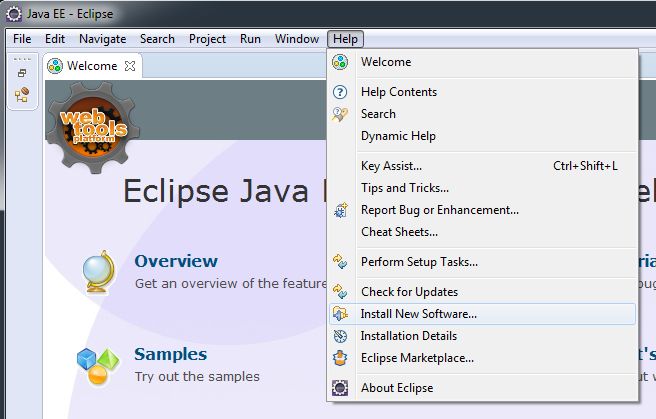Click the Welcome icon in Help menu

[x=340, y=62]
